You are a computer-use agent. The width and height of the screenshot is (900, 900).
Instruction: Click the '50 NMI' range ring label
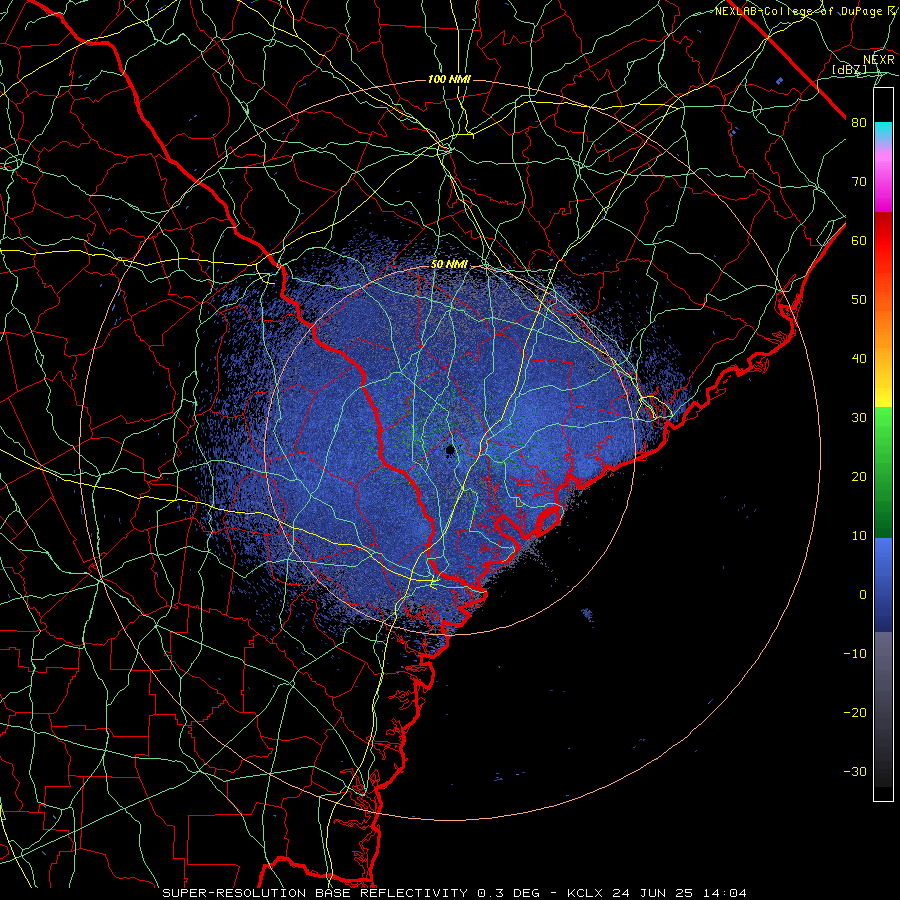(449, 264)
